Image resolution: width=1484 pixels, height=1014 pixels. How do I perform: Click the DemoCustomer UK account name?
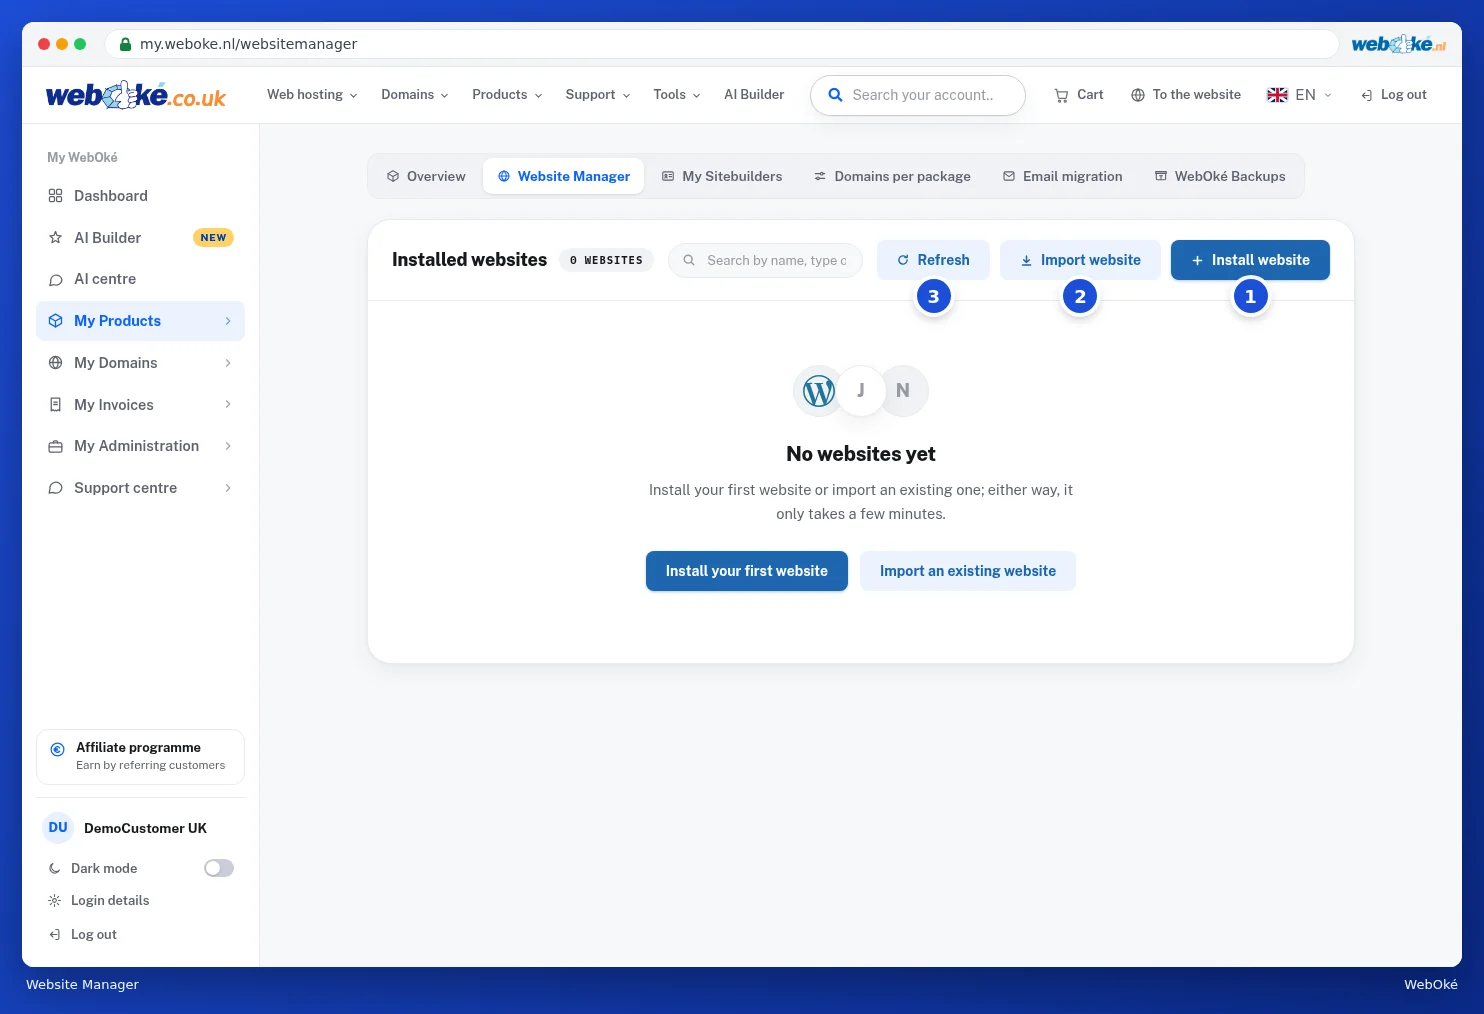(145, 828)
